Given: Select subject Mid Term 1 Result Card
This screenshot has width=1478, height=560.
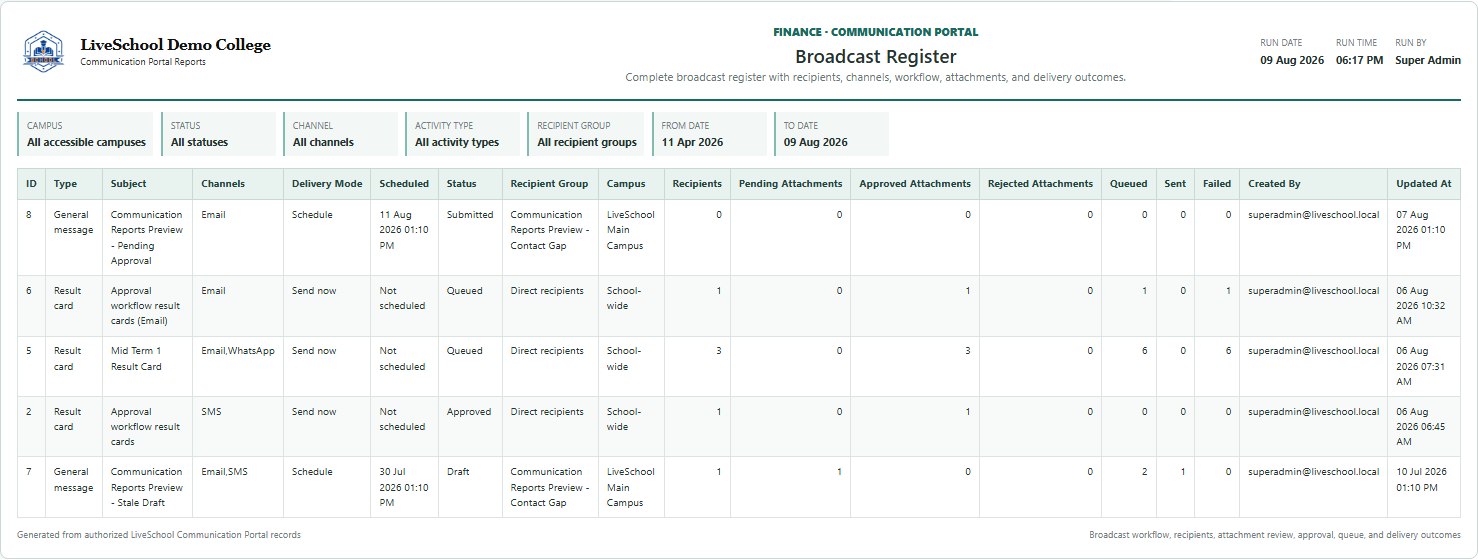Looking at the screenshot, I should (136, 359).
